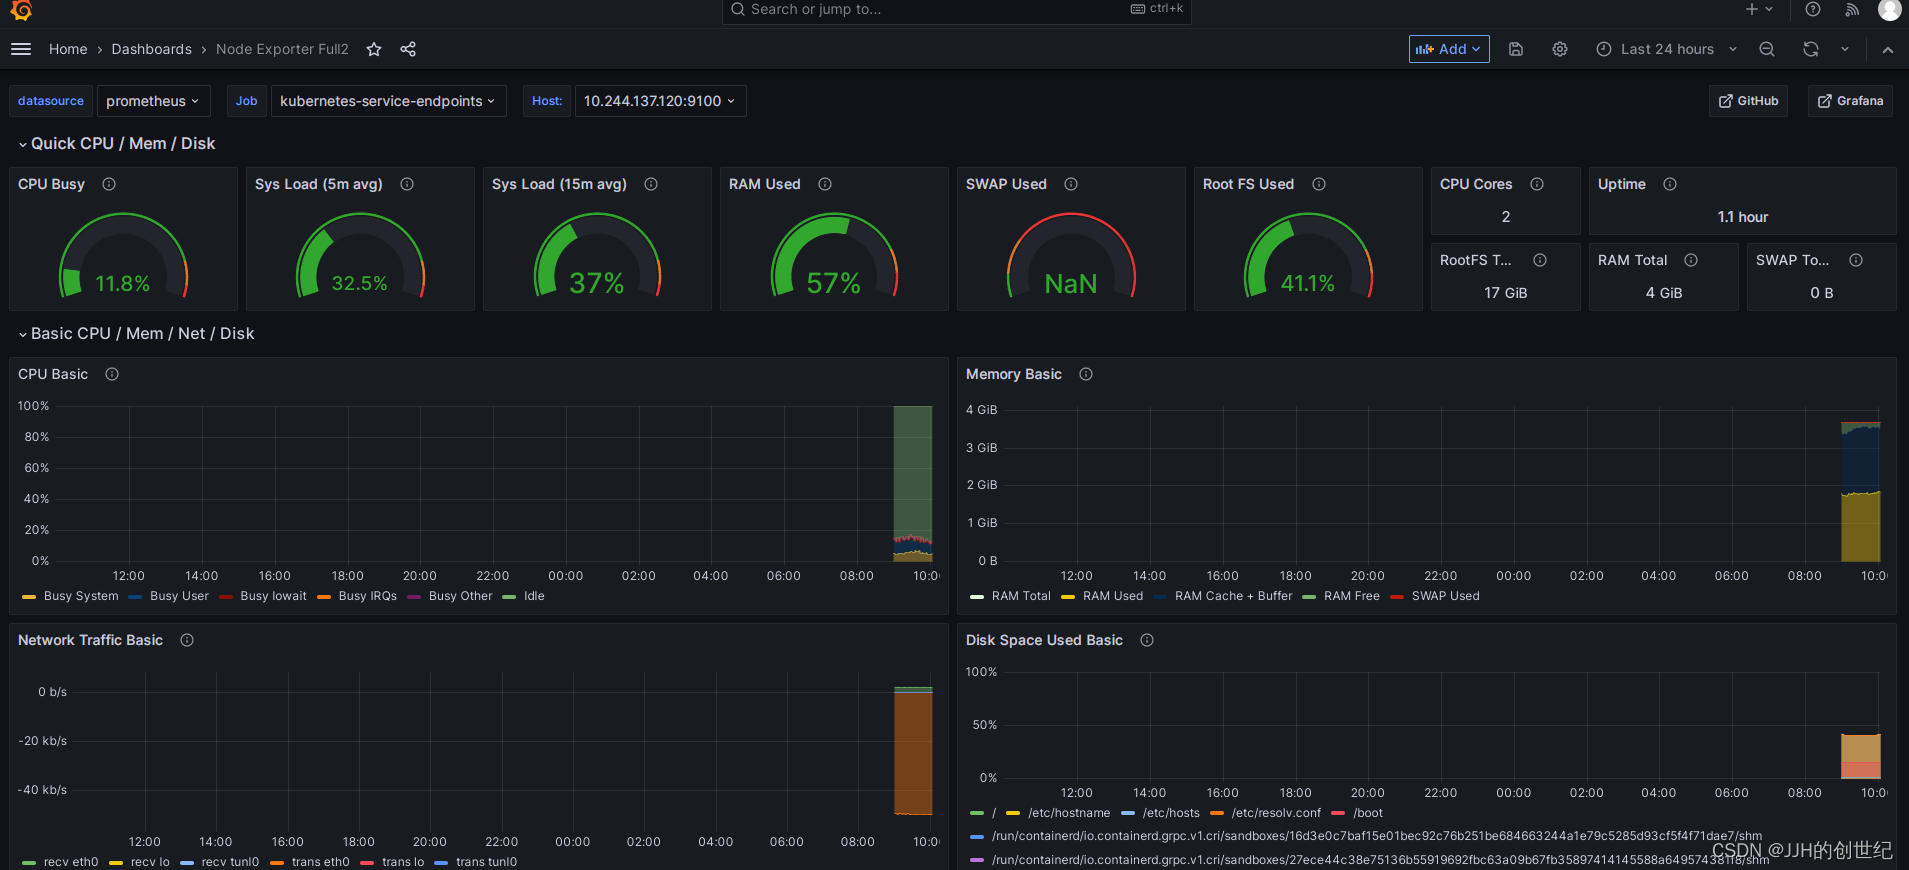1909x870 pixels.
Task: Toggle recv eth0 series in Network legend
Action: pyautogui.click(x=71, y=862)
